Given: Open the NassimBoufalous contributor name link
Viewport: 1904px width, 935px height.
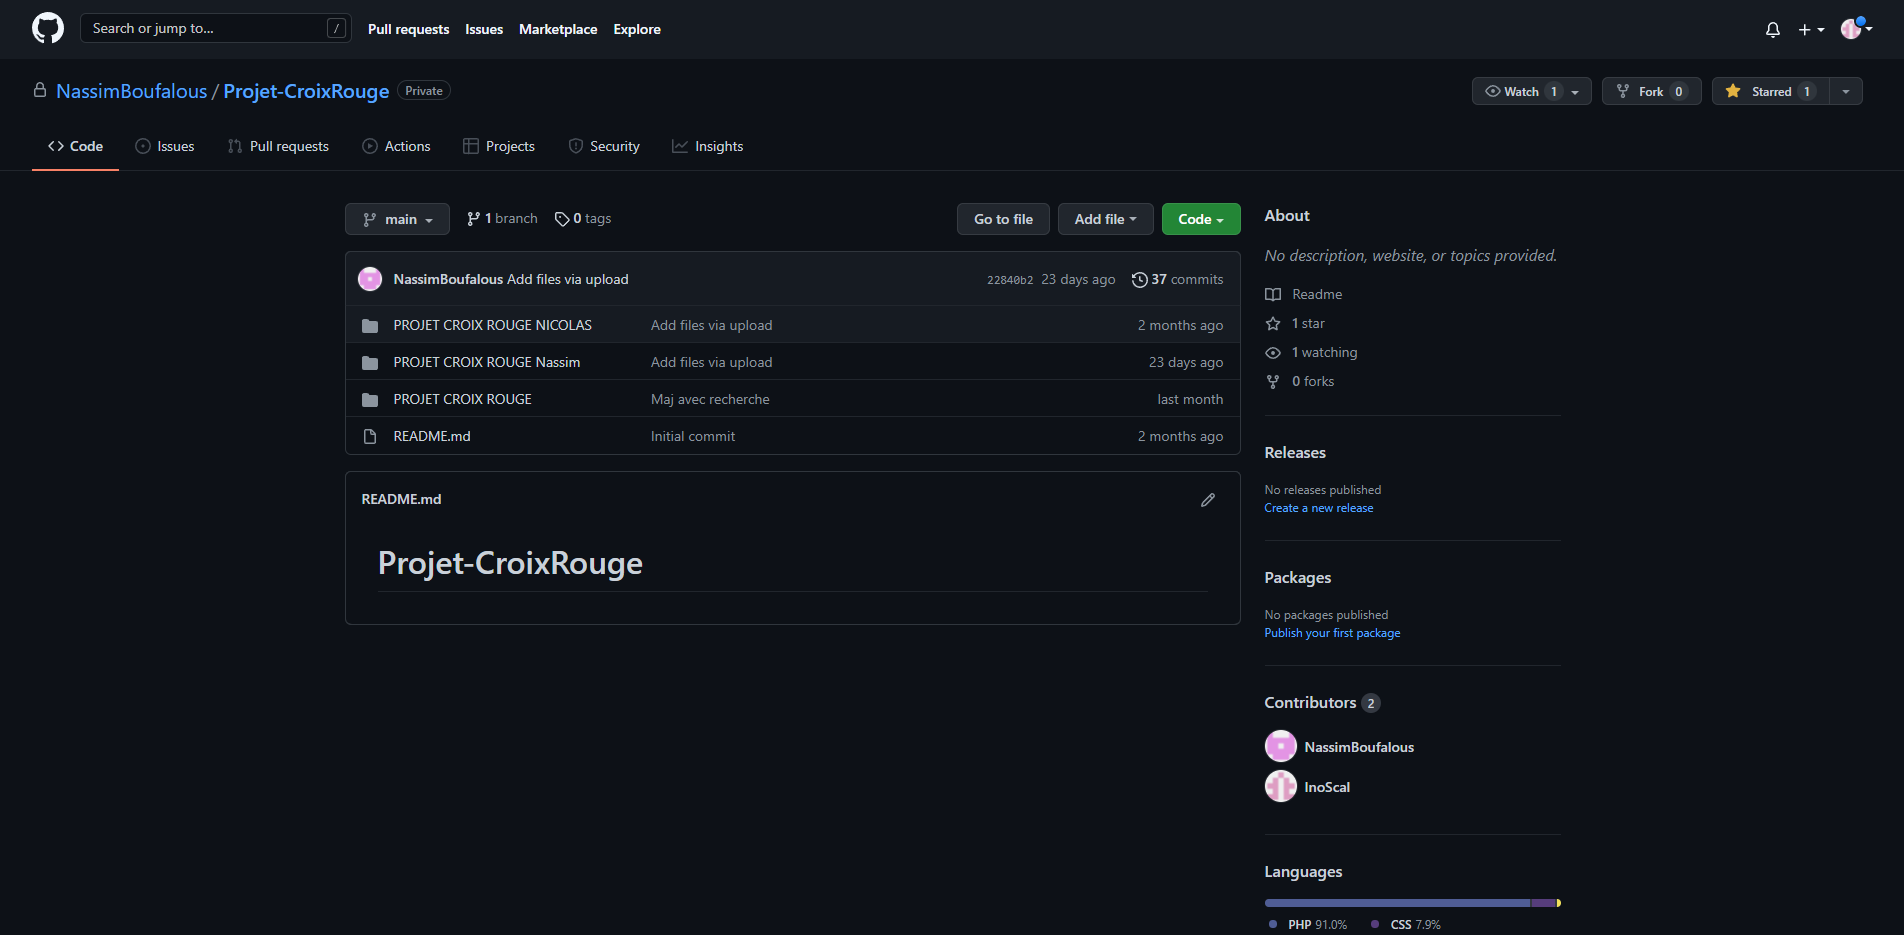Looking at the screenshot, I should 1359,747.
